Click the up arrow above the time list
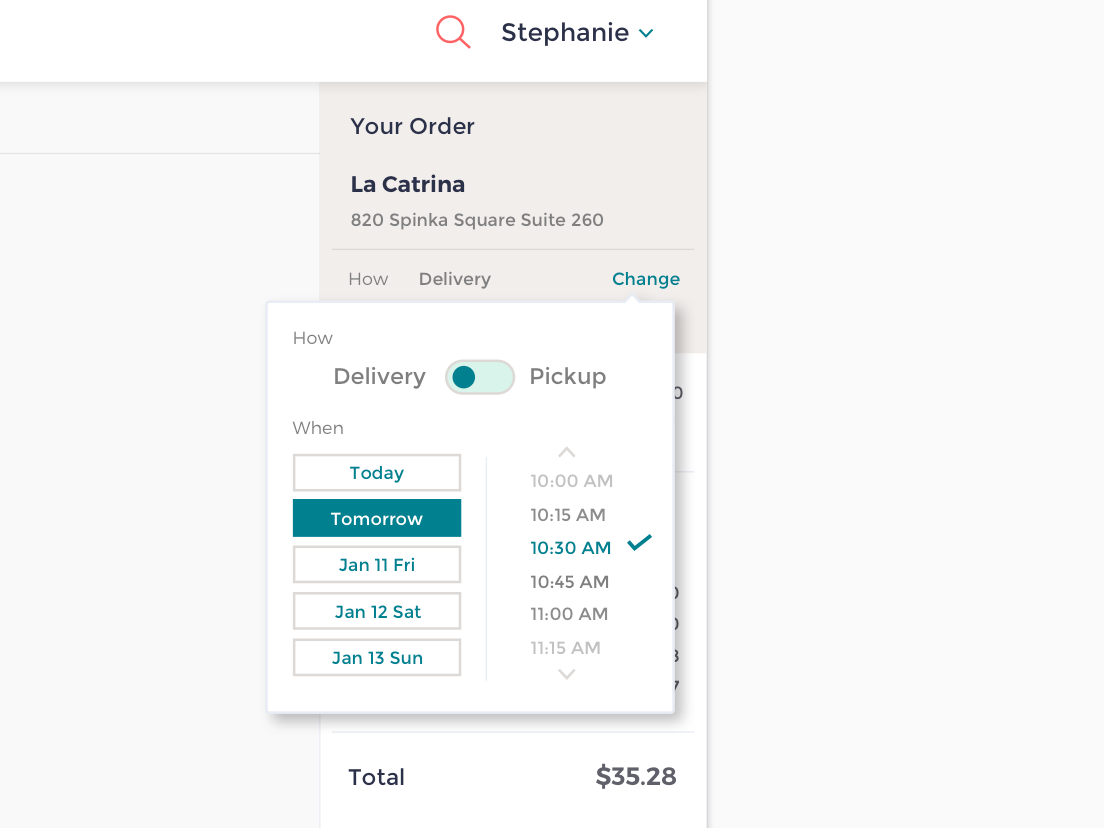The width and height of the screenshot is (1104, 828). coord(566,452)
